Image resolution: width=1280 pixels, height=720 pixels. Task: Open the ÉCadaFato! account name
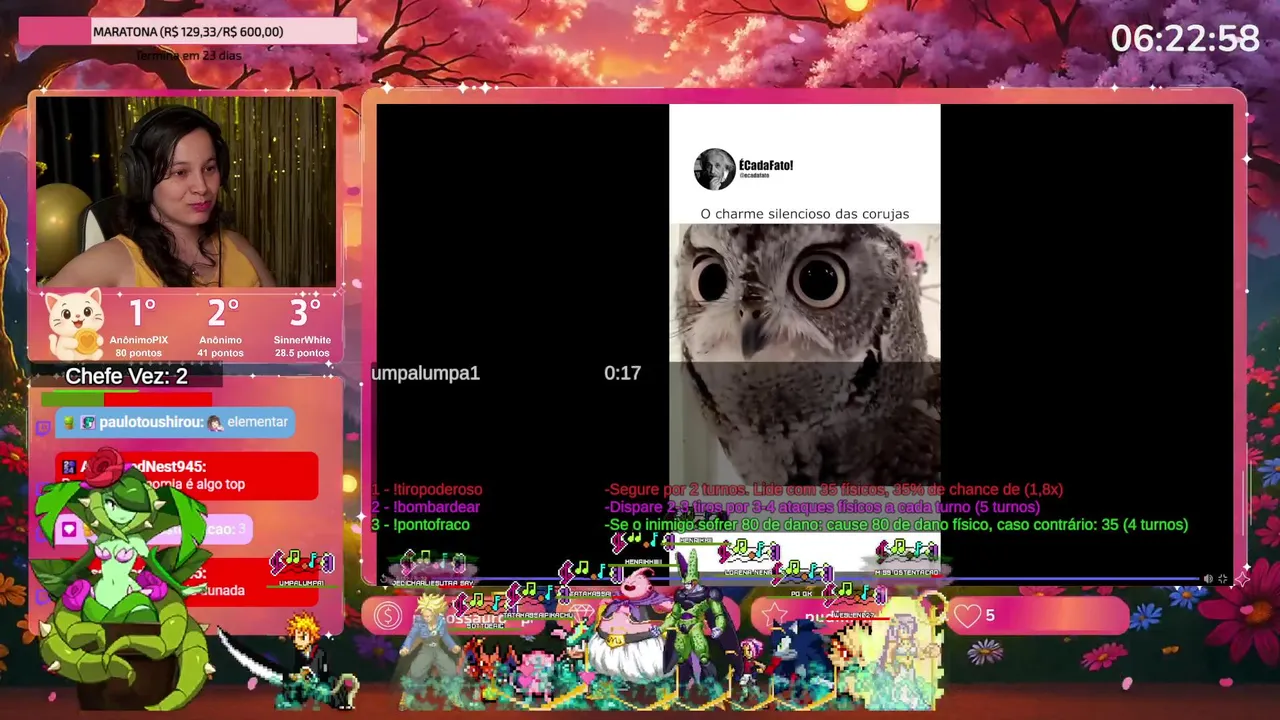pyautogui.click(x=766, y=165)
